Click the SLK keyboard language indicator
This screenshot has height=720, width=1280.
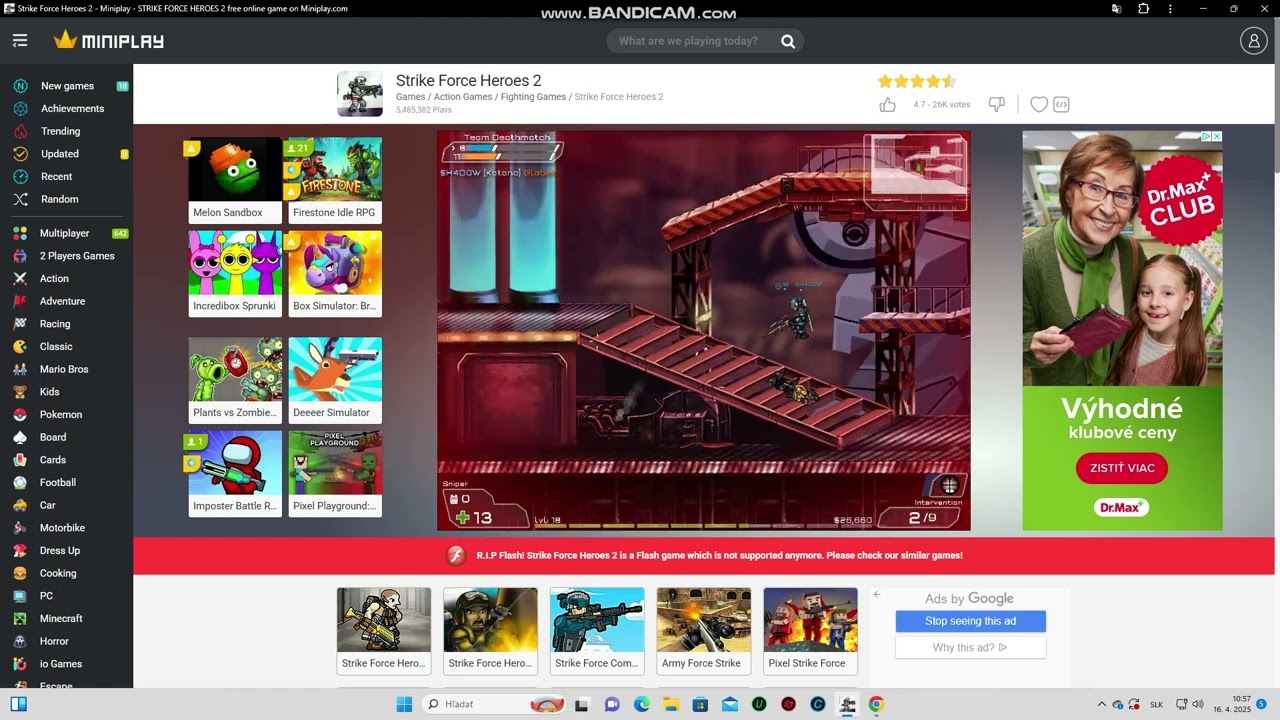click(1156, 704)
